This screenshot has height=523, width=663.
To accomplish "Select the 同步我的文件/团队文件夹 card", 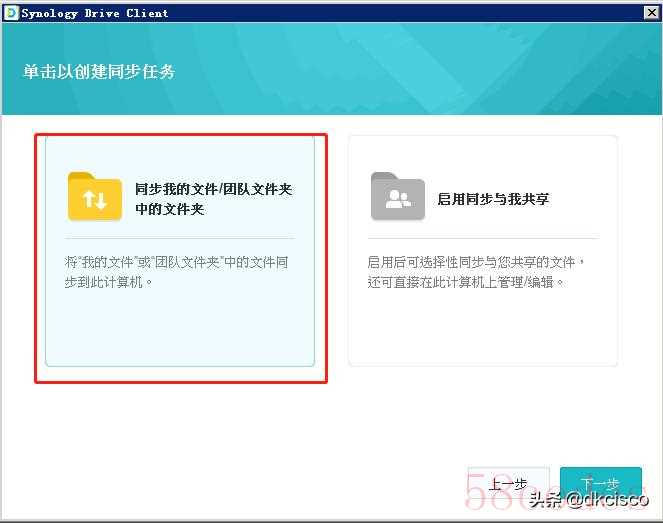I will tap(180, 251).
